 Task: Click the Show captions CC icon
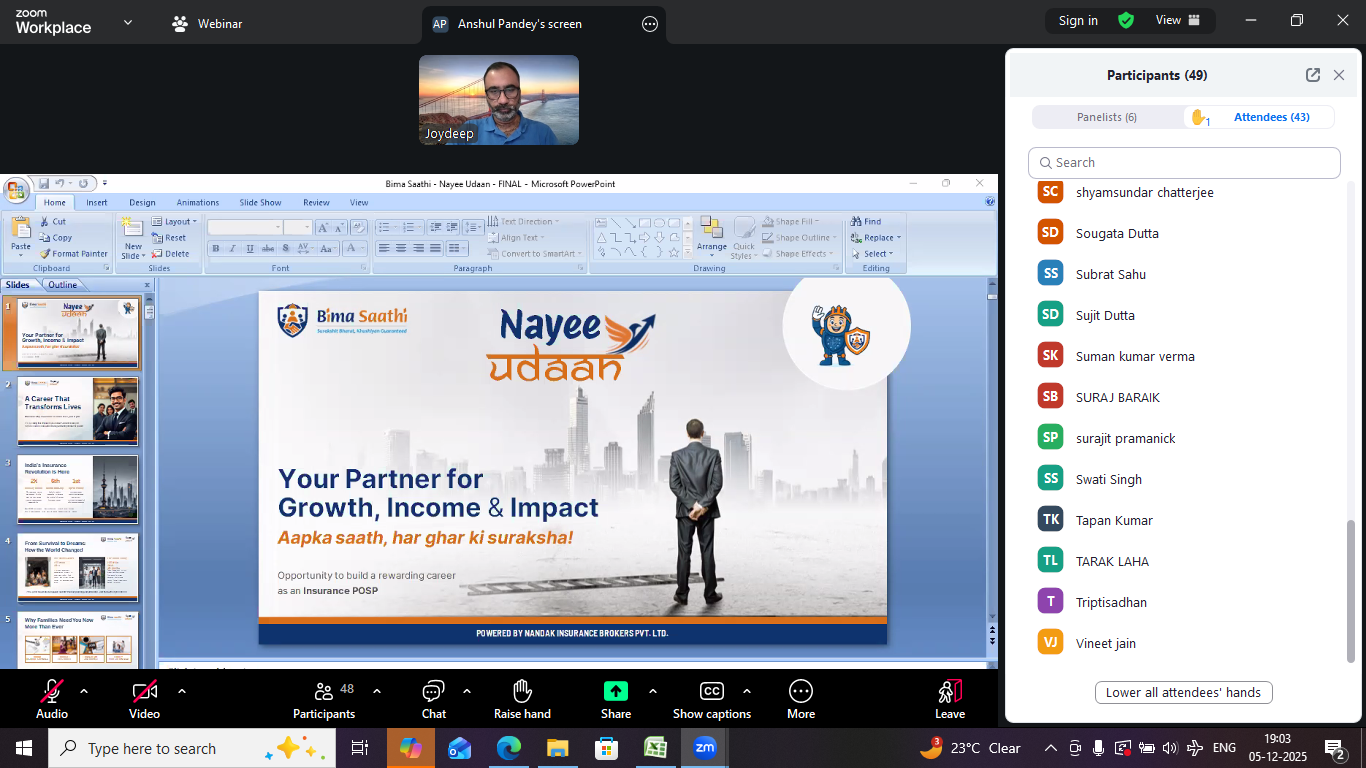point(711,692)
